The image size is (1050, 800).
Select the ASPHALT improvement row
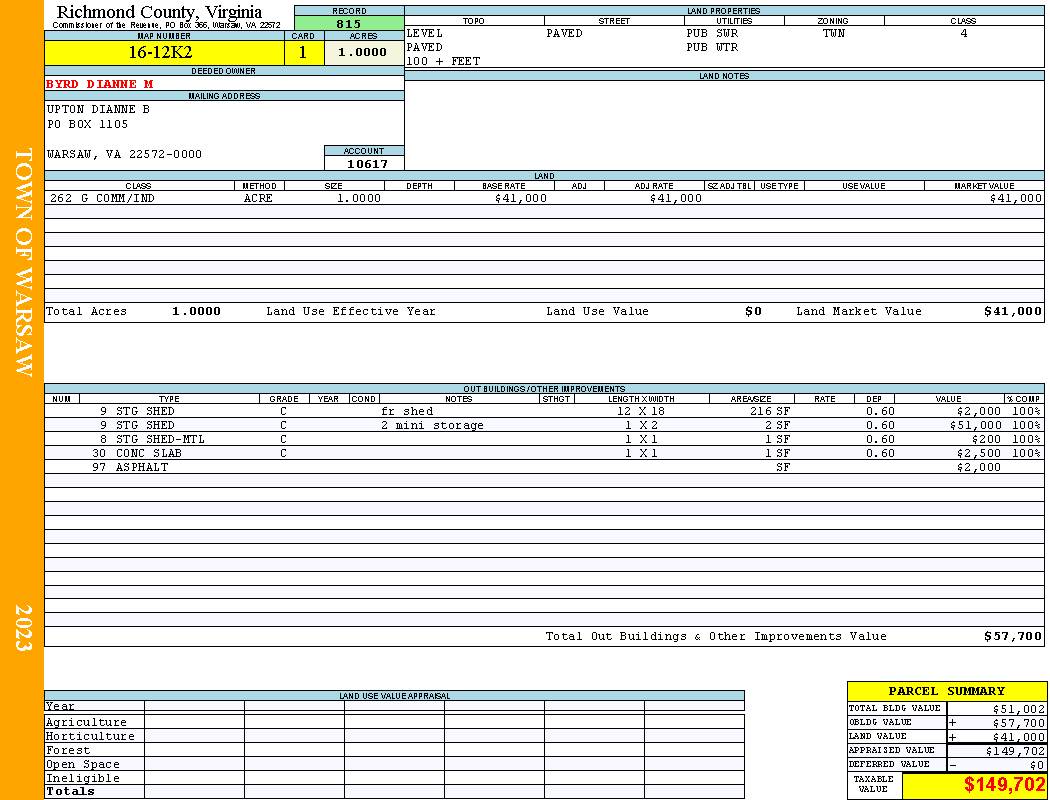[x=544, y=467]
